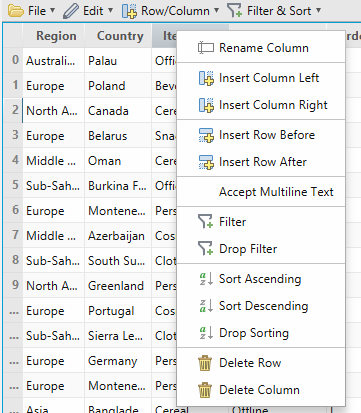The width and height of the screenshot is (361, 413).
Task: Select row number 0 header
Action: coord(13,60)
